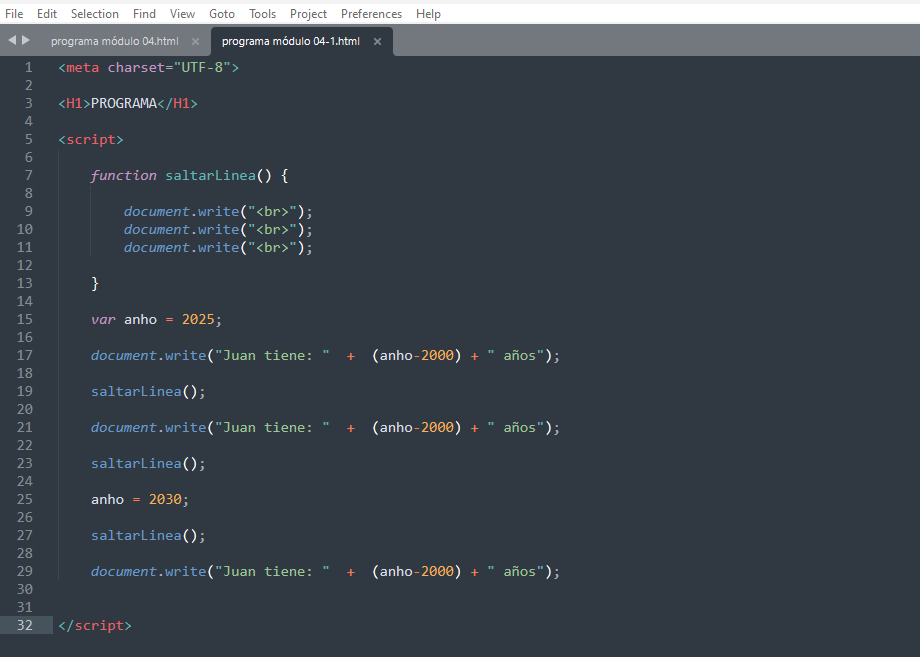Click line number 30 in the gutter
The image size is (920, 657).
[x=25, y=589]
